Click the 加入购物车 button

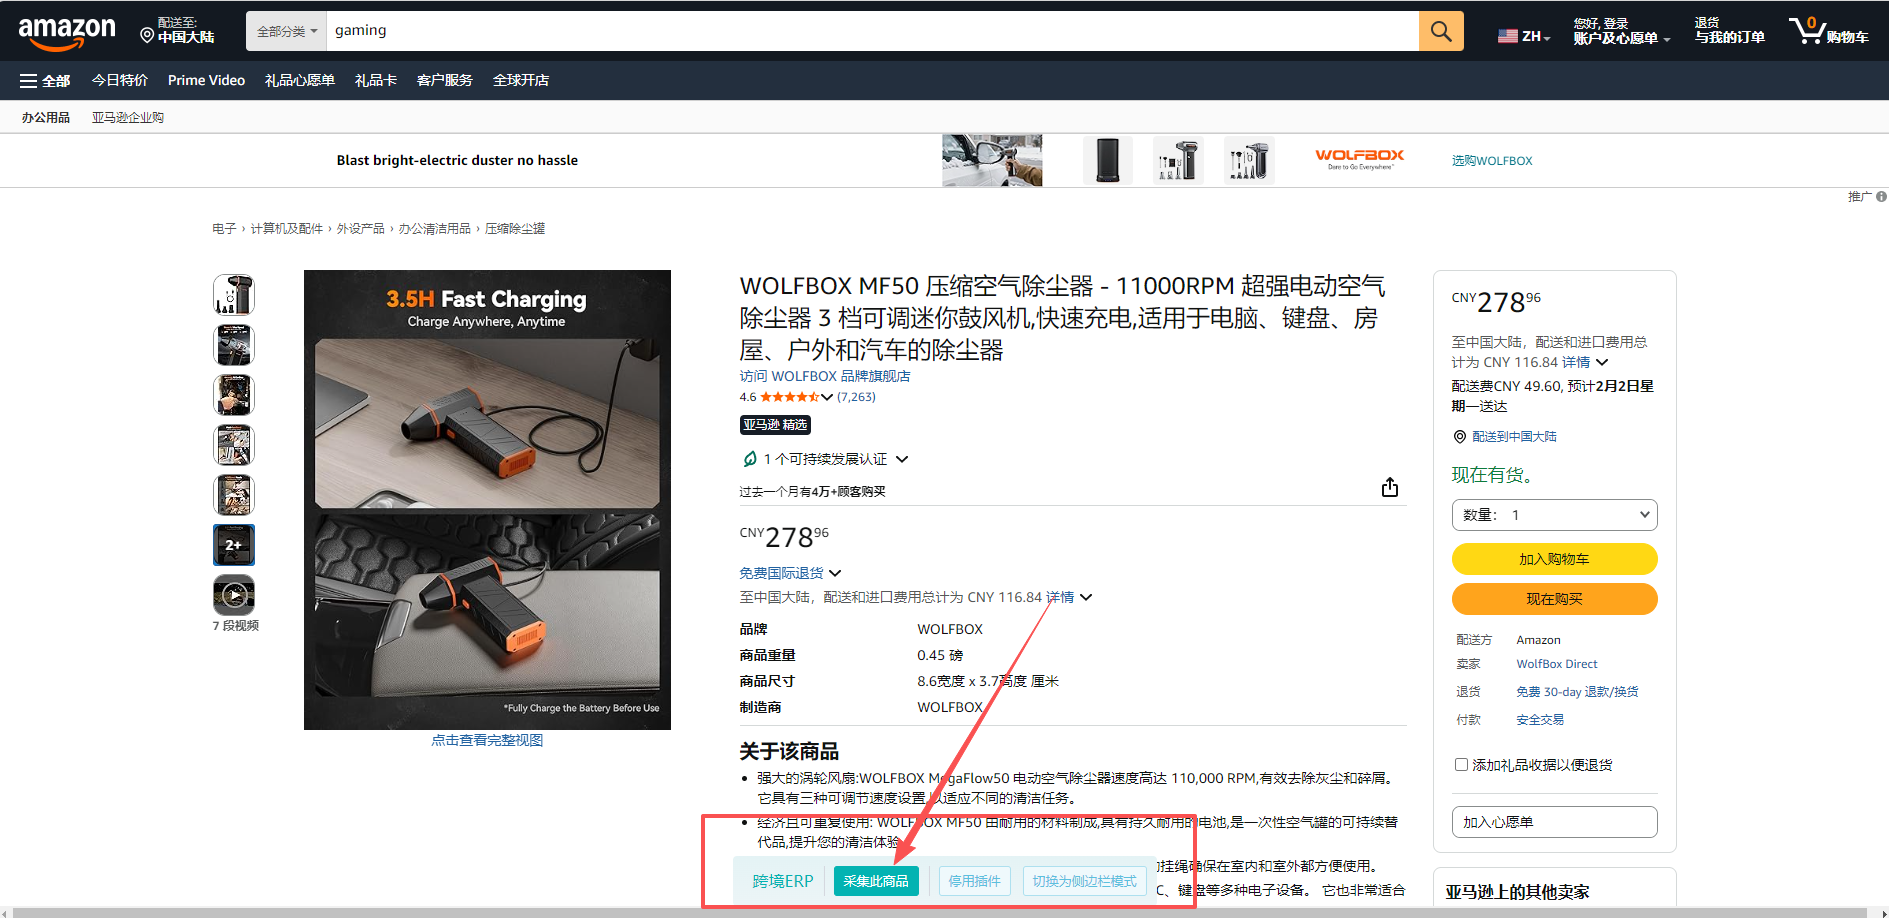tap(1554, 559)
